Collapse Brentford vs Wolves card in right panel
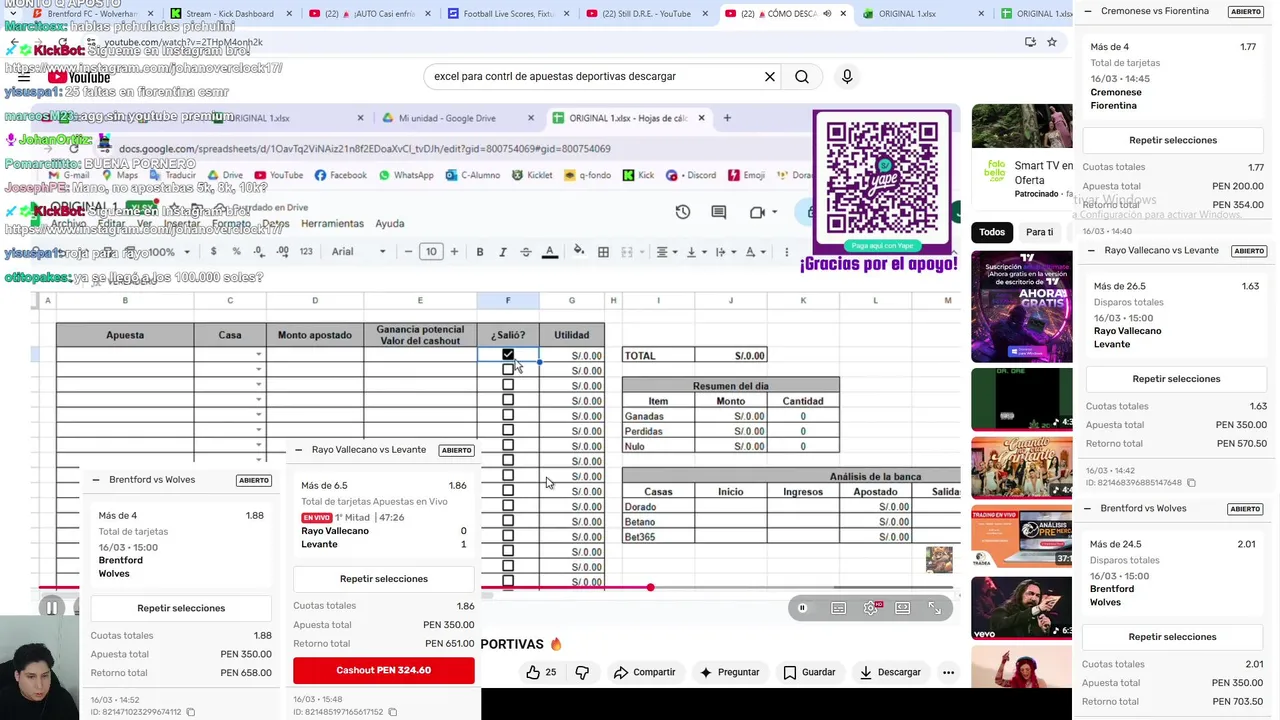 [x=1089, y=509]
